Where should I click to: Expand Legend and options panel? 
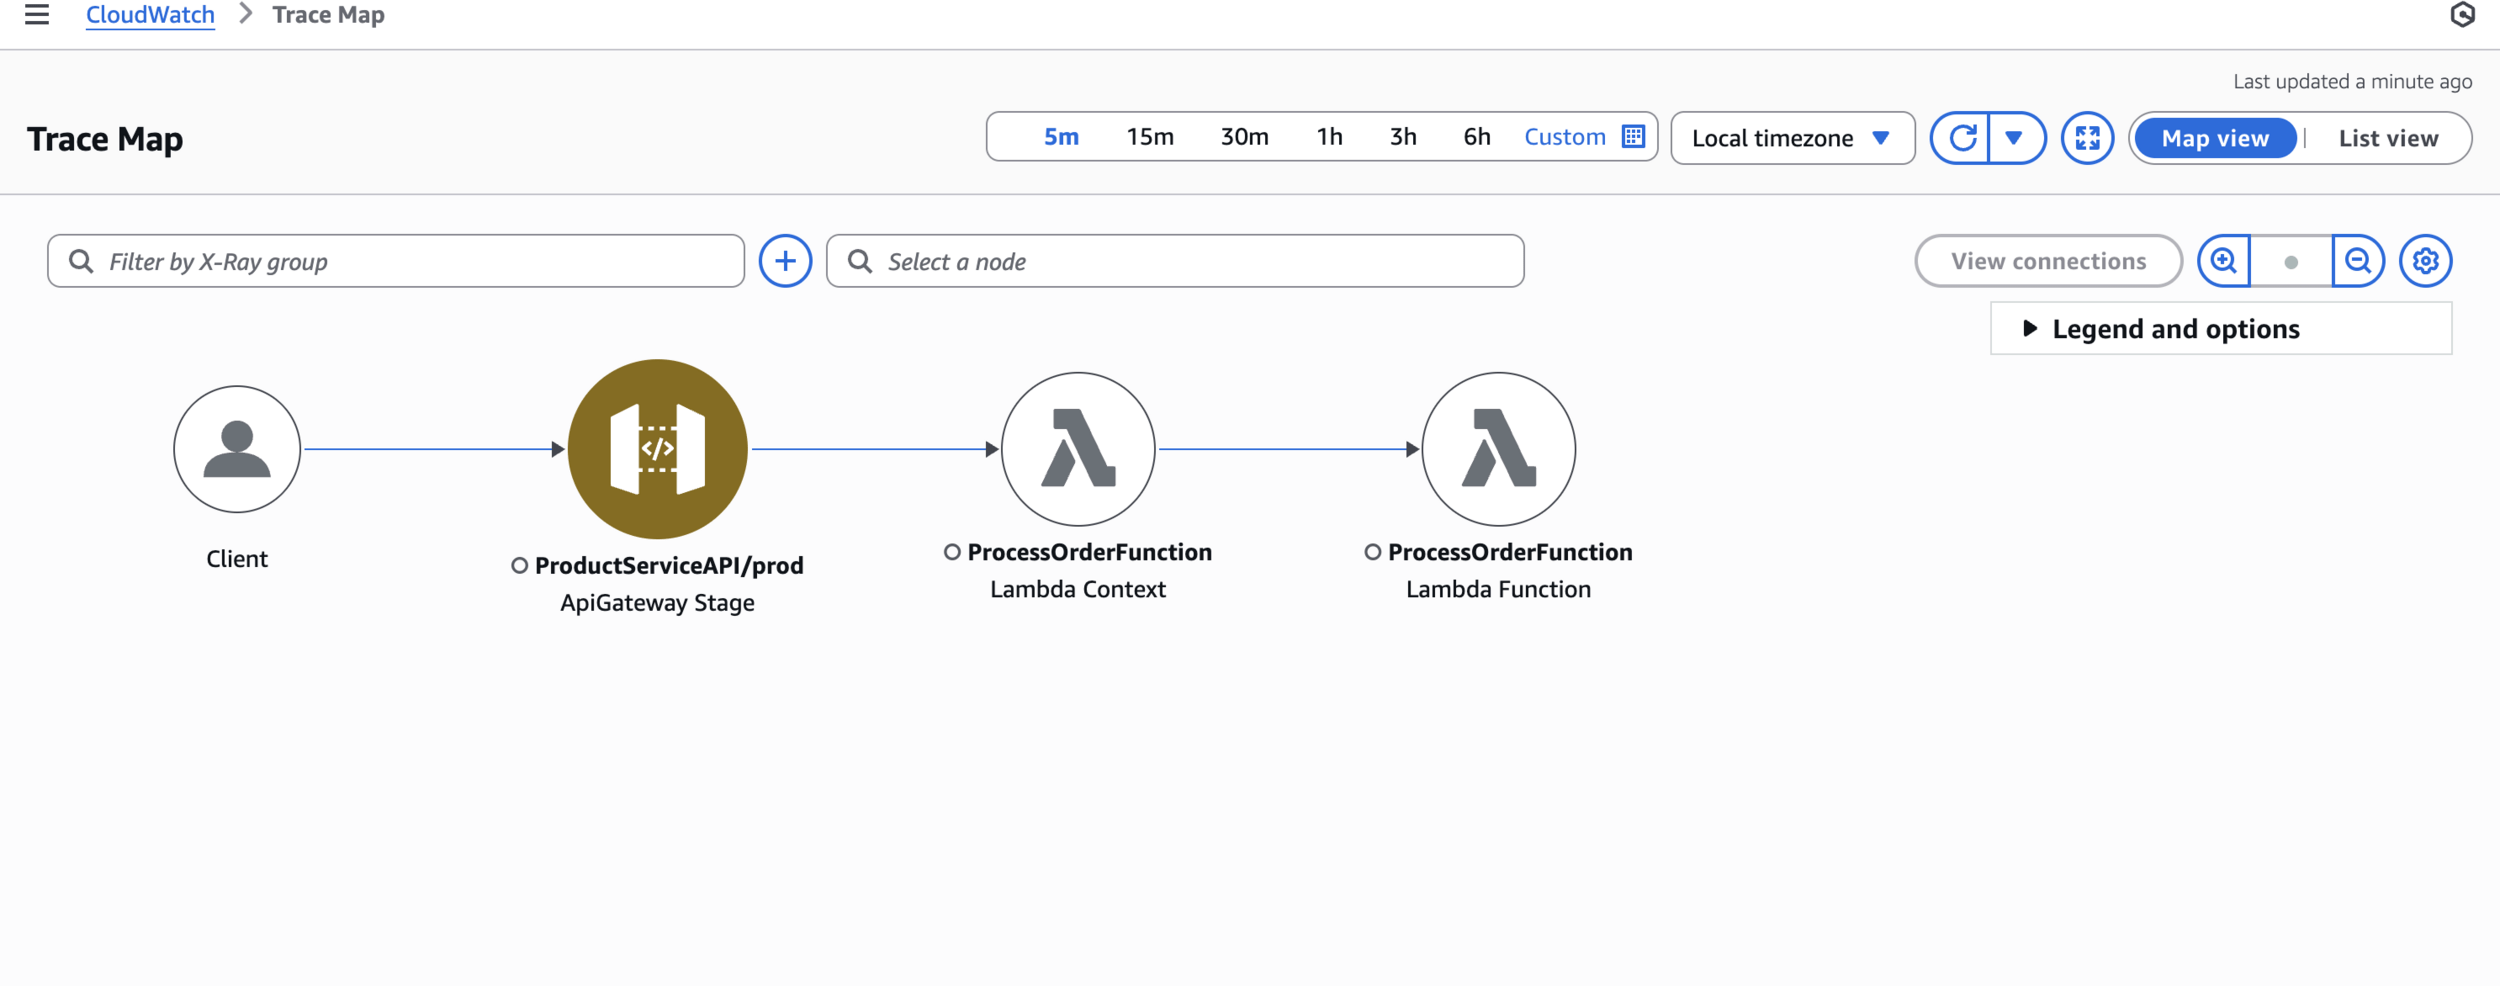click(2221, 328)
